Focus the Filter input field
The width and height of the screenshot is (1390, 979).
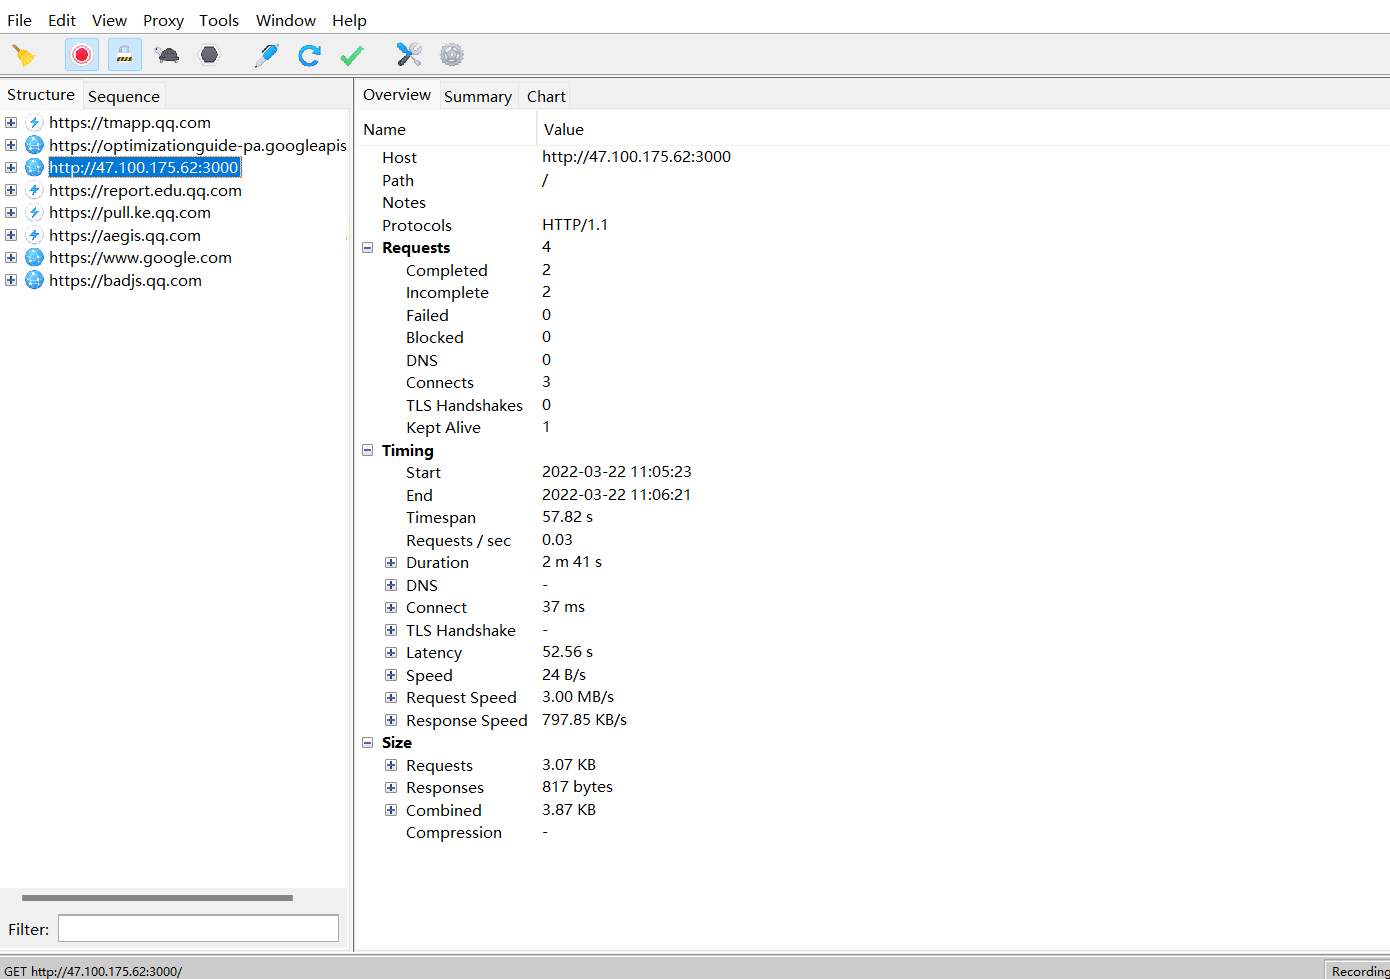198,929
